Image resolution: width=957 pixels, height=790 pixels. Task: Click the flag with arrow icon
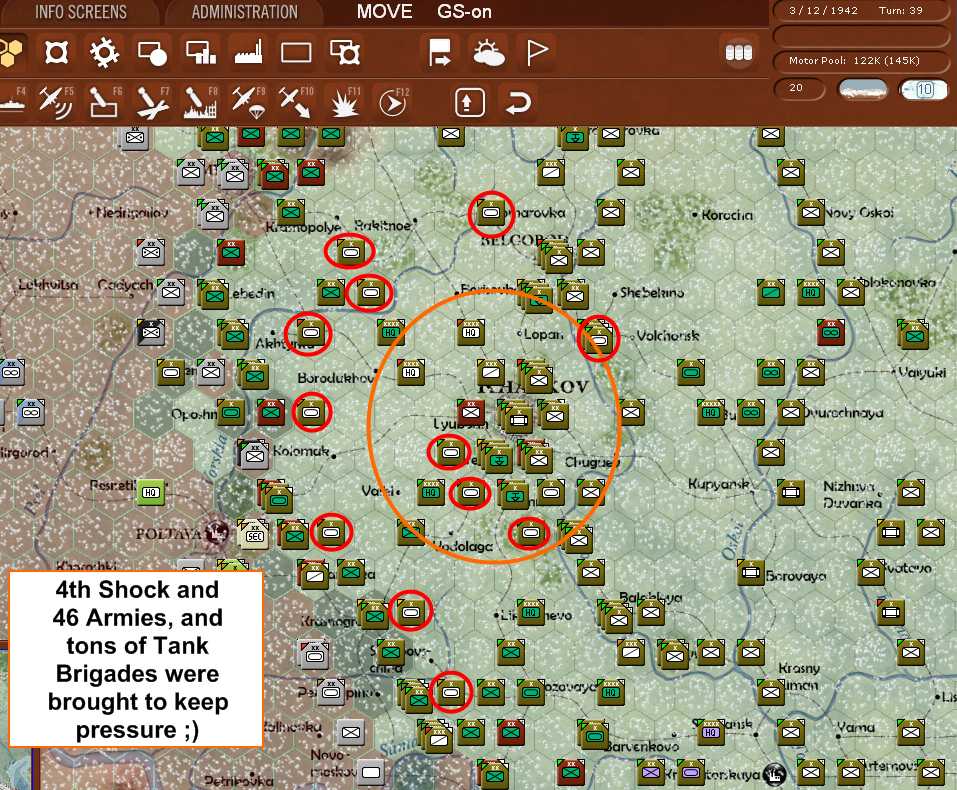tap(440, 53)
